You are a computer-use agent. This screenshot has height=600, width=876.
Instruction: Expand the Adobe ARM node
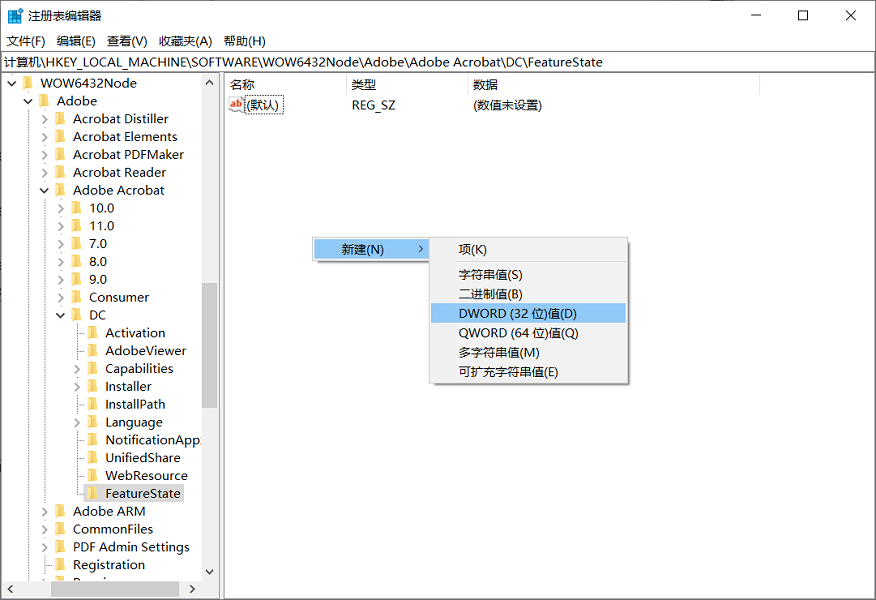click(x=45, y=512)
